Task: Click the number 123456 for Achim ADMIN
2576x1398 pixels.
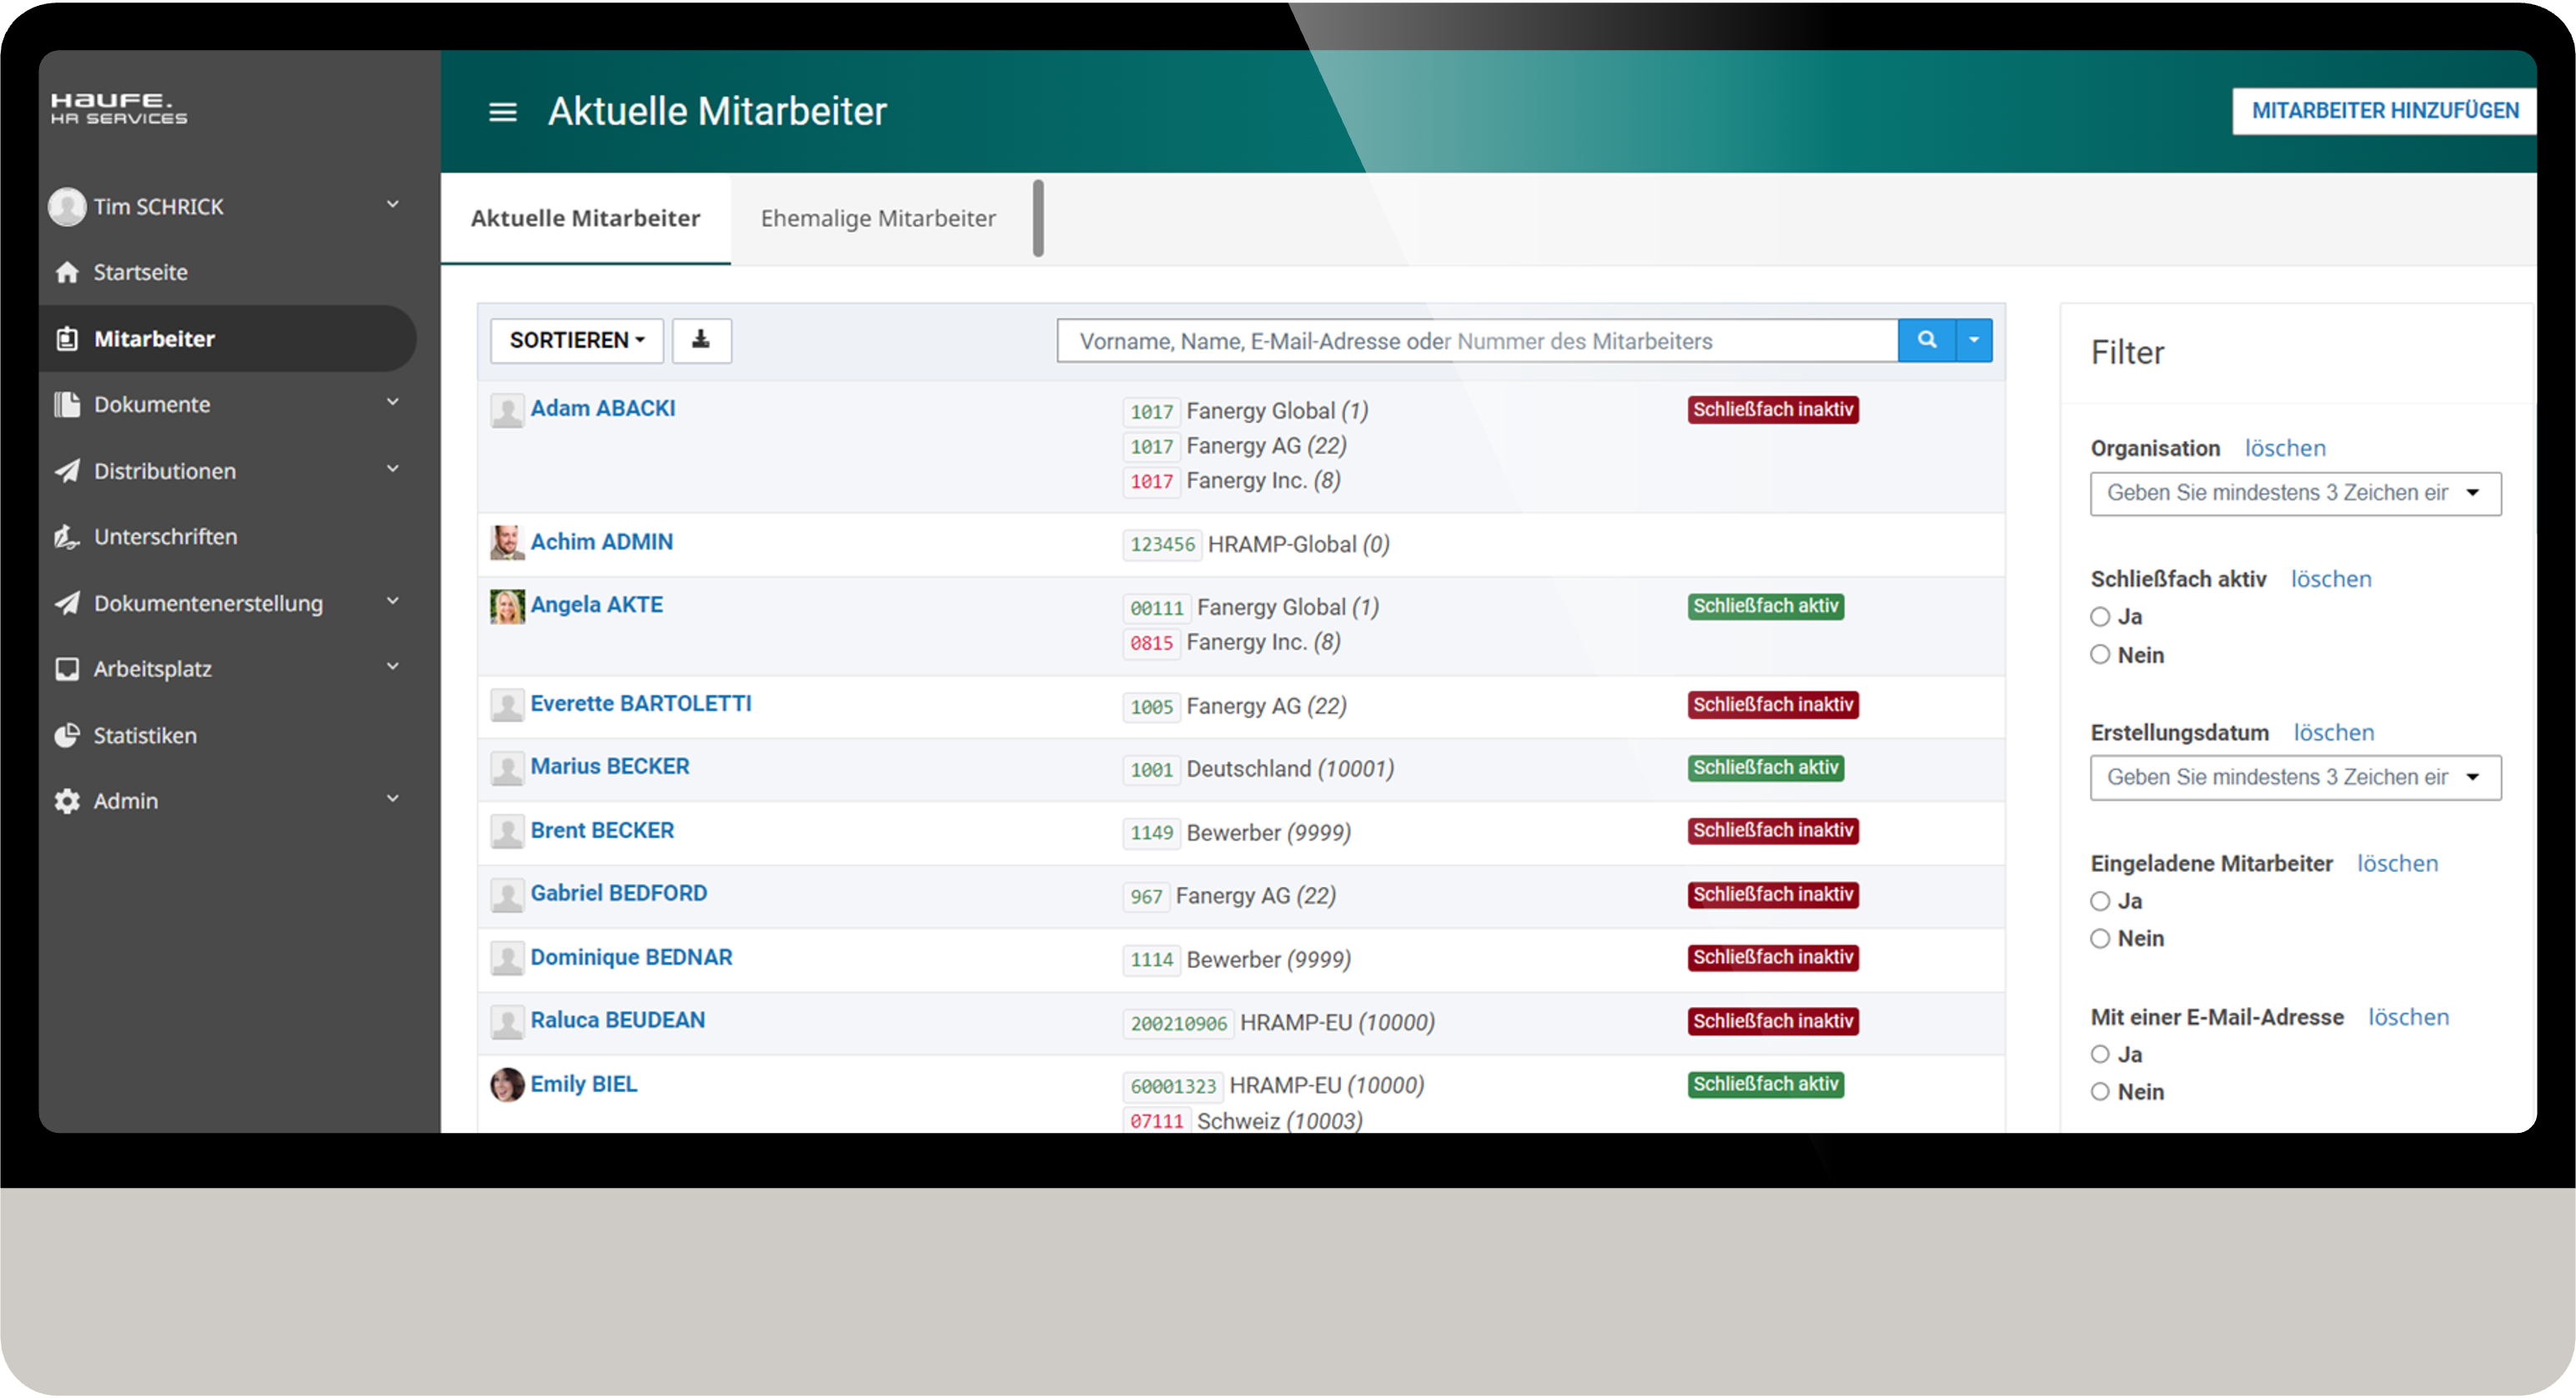Action: (x=1162, y=545)
